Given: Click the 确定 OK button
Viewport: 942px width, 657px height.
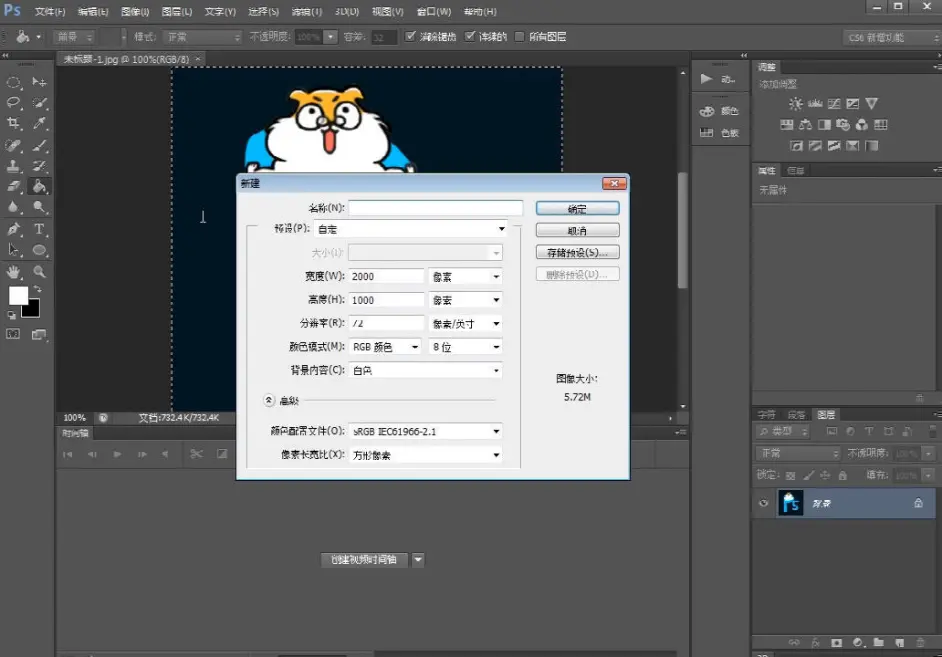Looking at the screenshot, I should [x=577, y=208].
